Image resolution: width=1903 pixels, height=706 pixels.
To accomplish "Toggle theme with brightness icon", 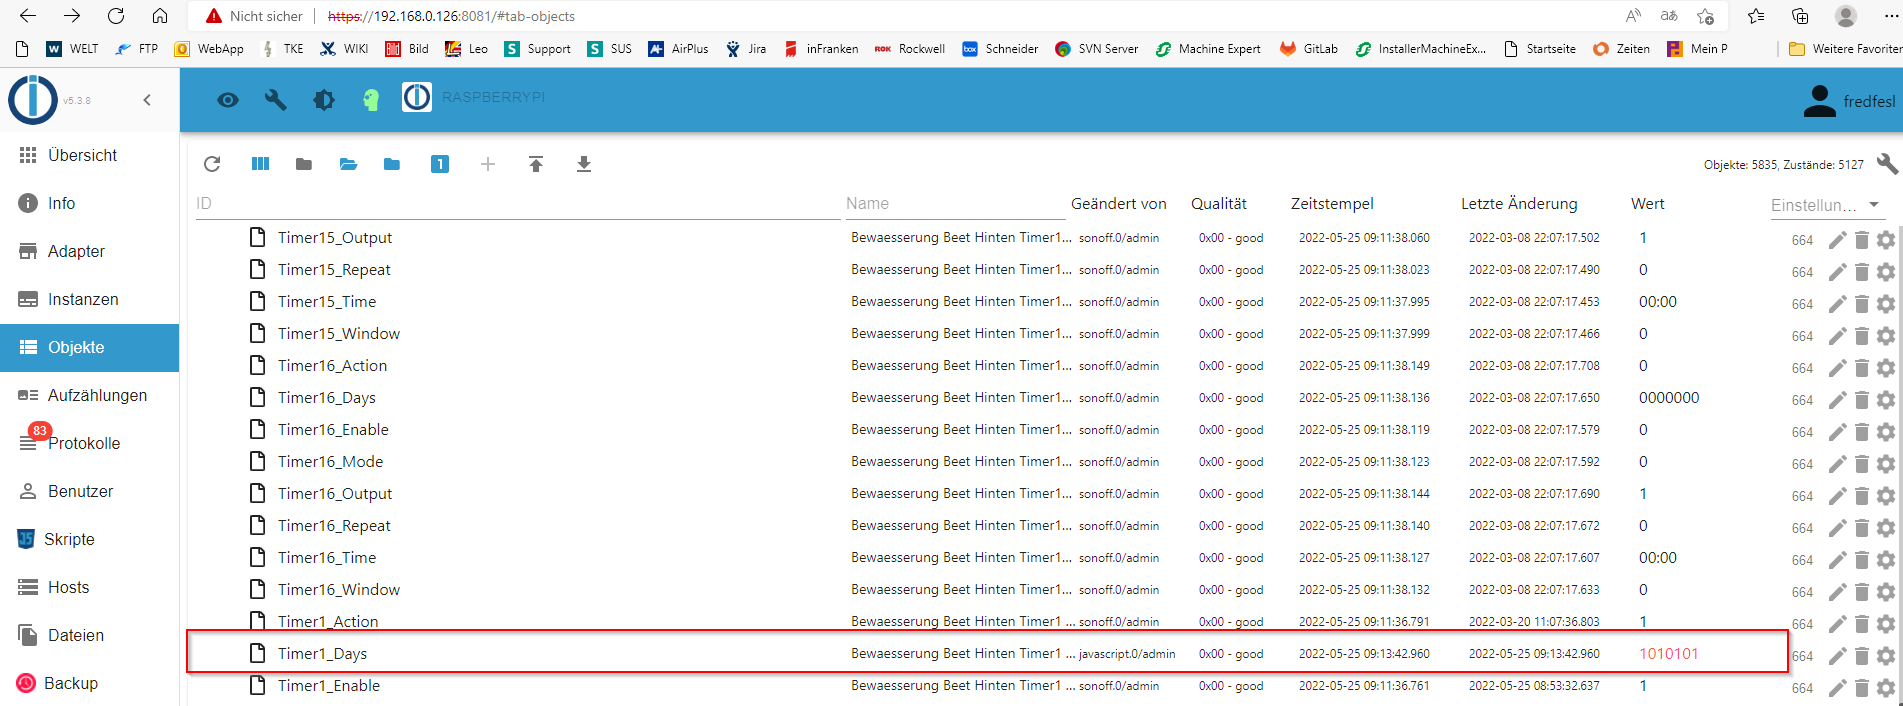I will pos(323,100).
